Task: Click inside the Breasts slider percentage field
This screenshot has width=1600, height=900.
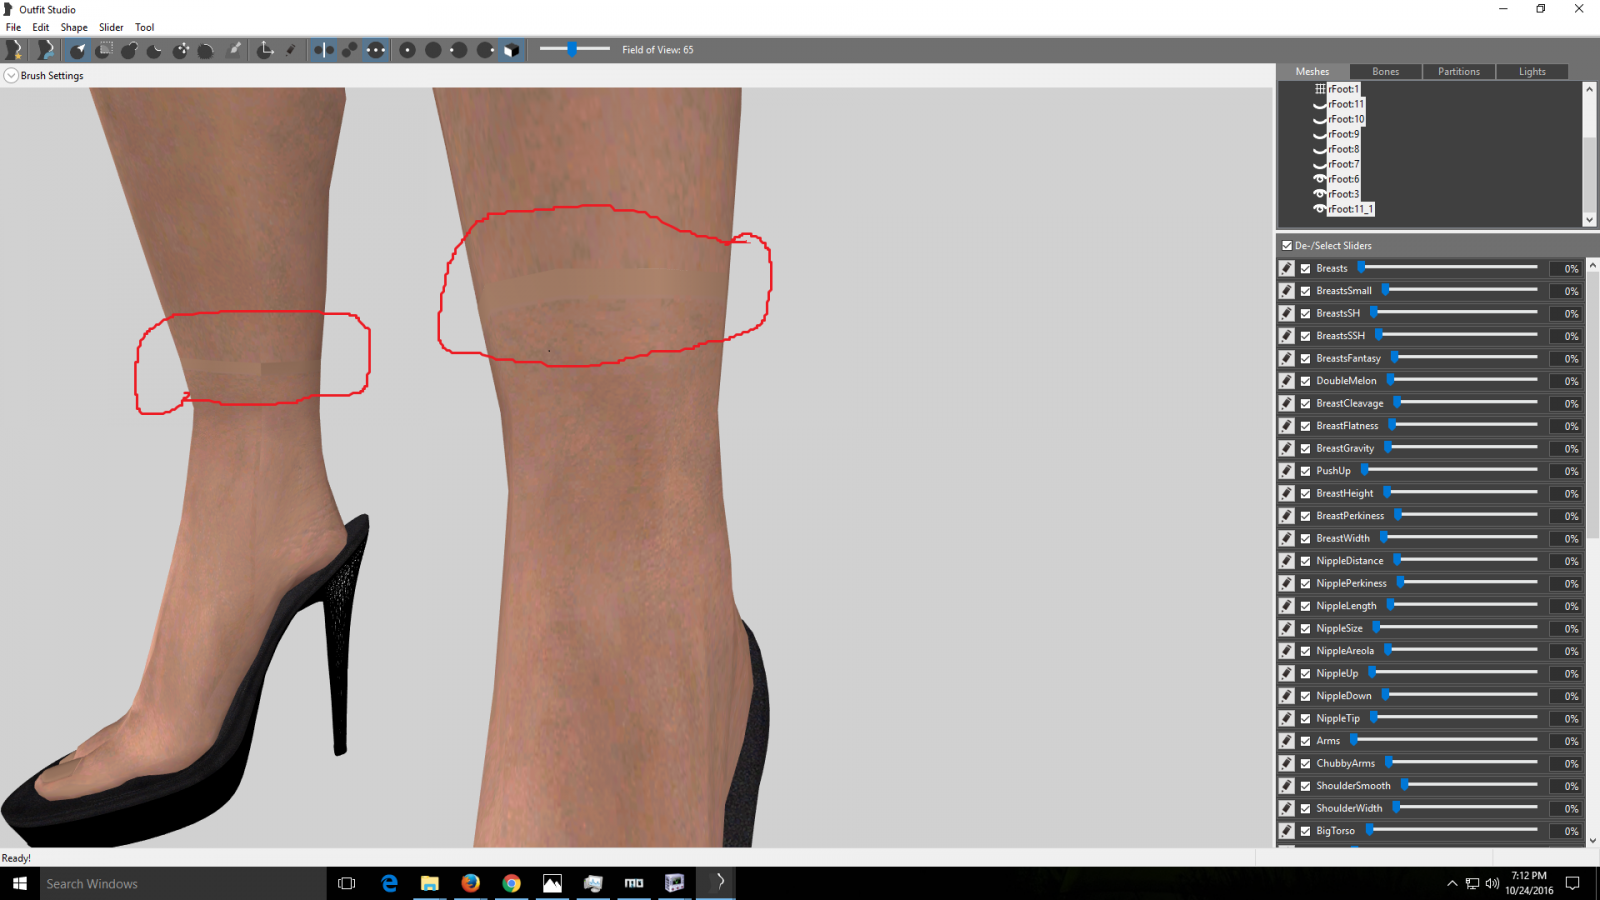Action: point(1566,268)
